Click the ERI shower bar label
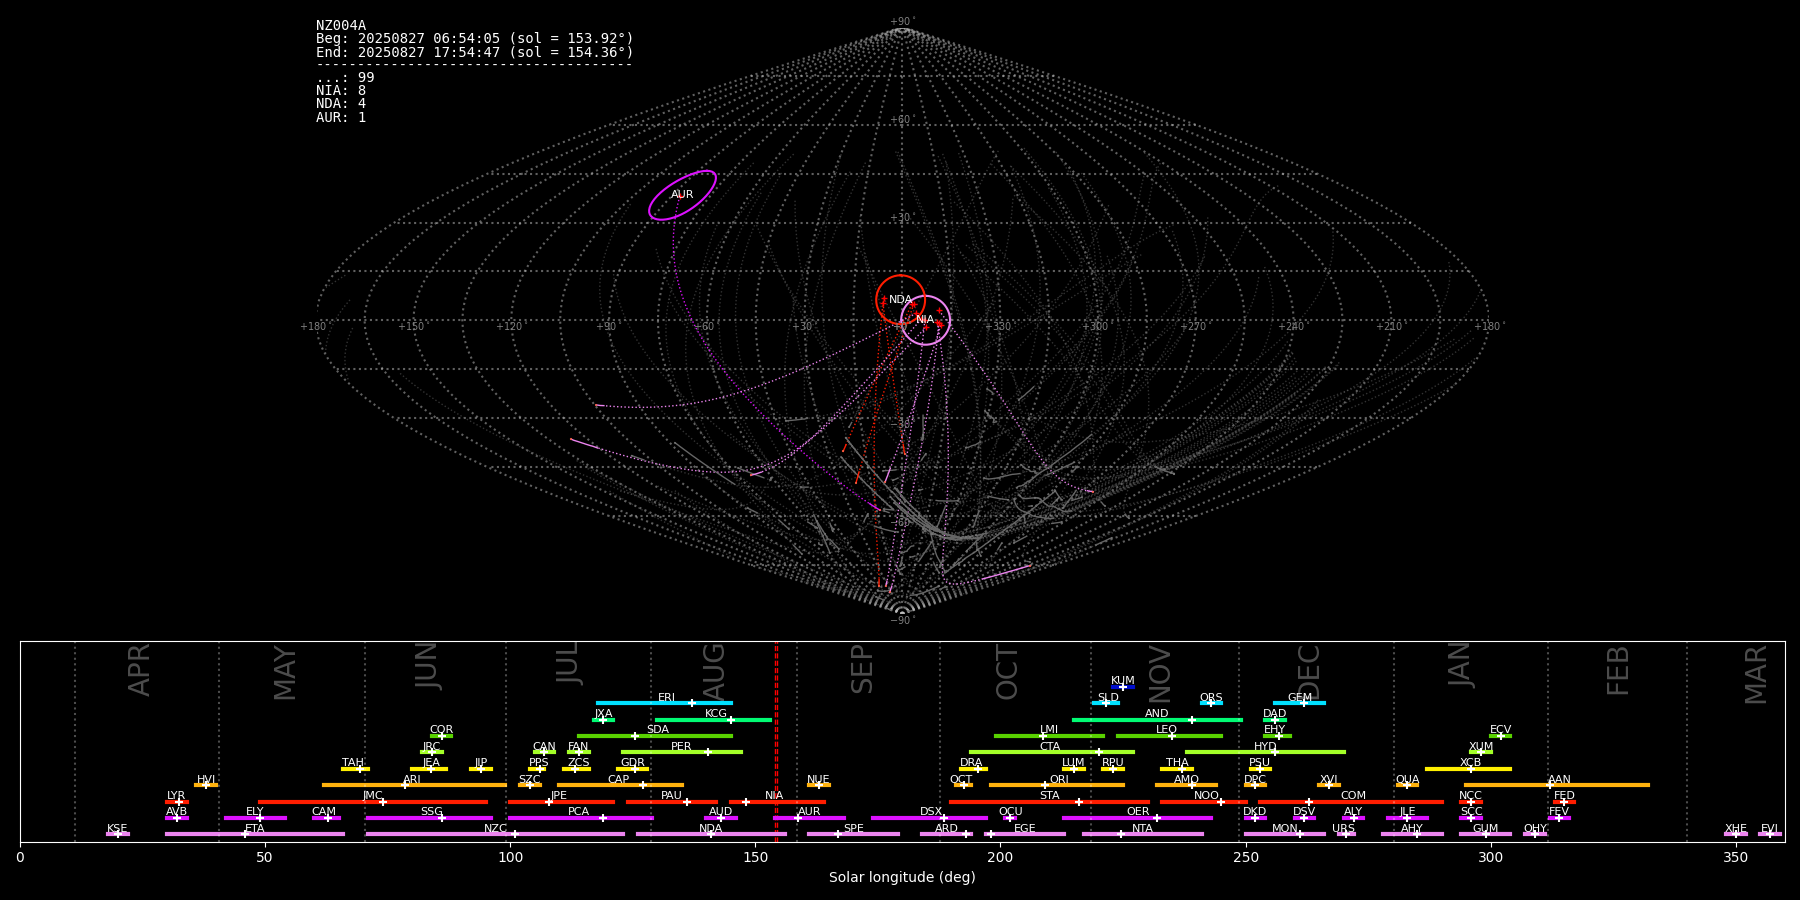 [667, 698]
